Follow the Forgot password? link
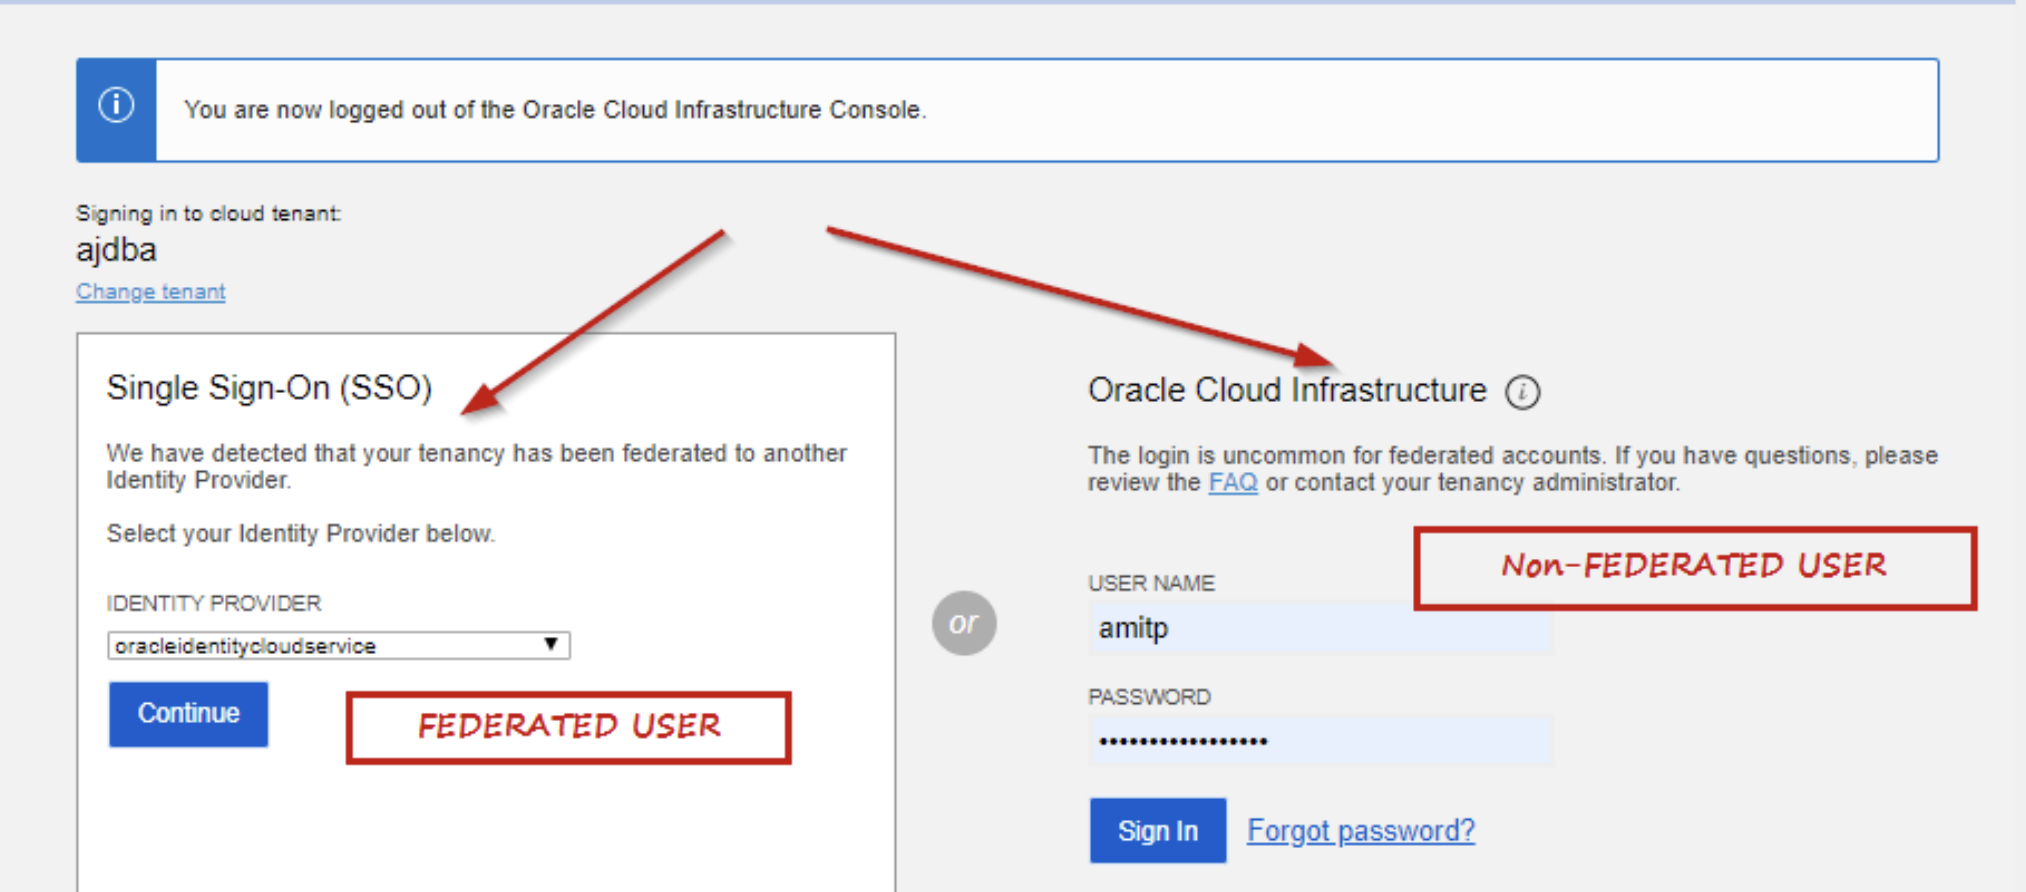 click(x=1360, y=831)
